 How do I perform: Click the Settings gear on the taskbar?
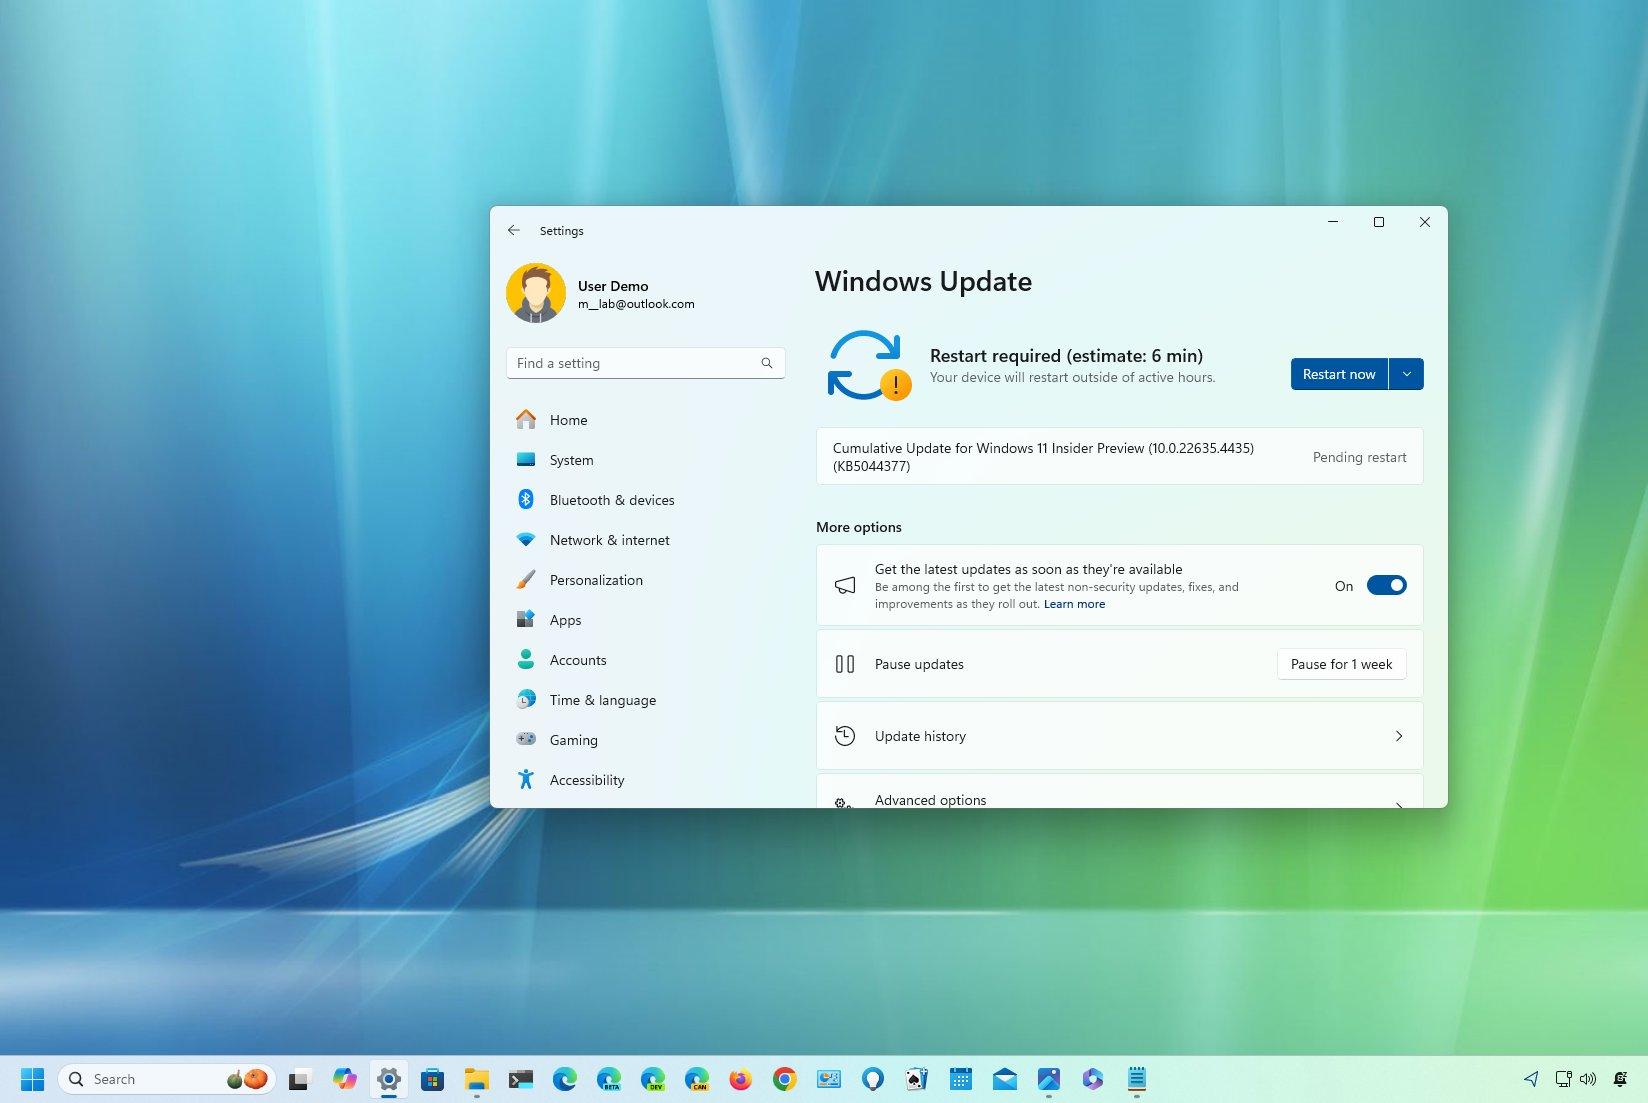click(x=389, y=1079)
